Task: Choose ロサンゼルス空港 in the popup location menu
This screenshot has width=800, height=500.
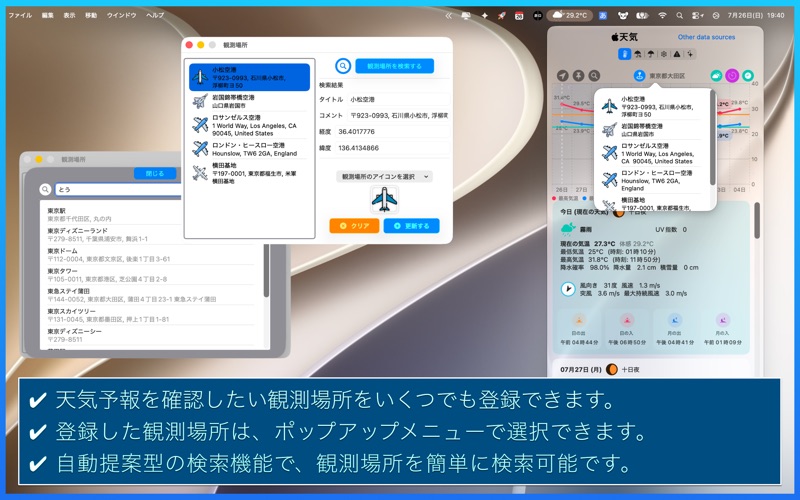Action: click(x=653, y=153)
